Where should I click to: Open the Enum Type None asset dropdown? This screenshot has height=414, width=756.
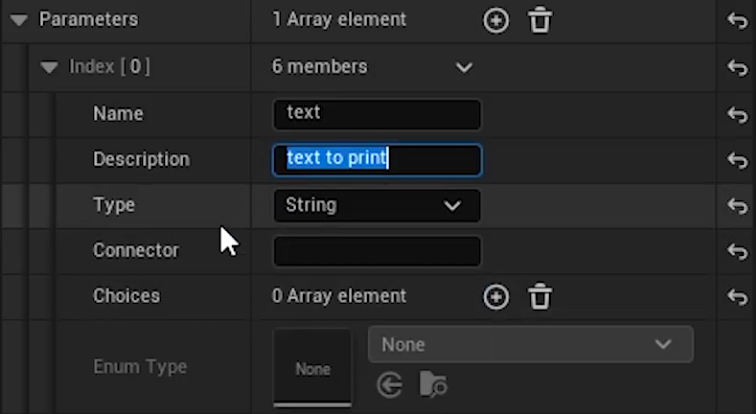tap(531, 344)
